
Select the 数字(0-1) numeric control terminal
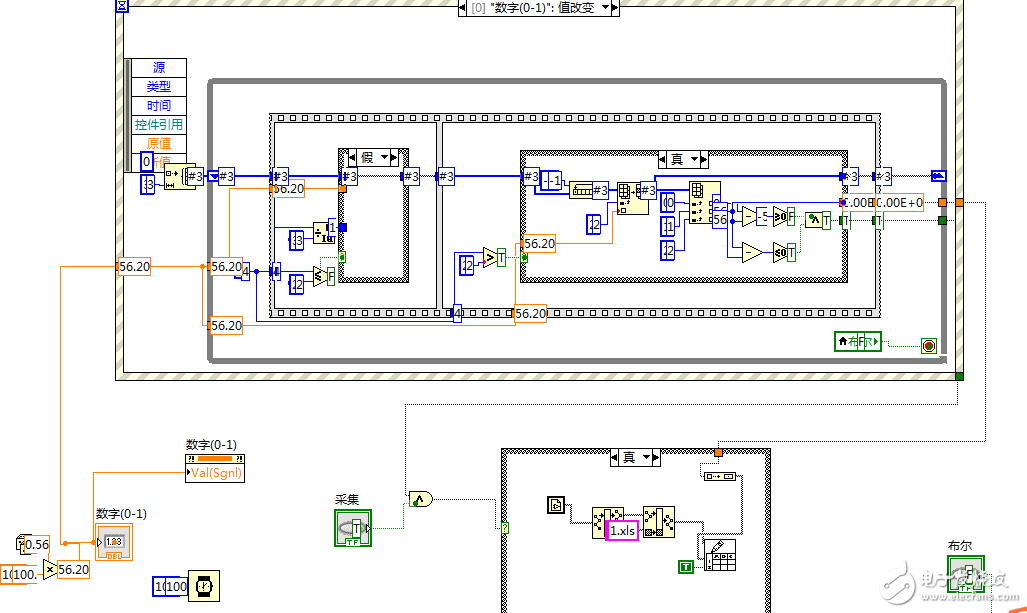tap(114, 542)
